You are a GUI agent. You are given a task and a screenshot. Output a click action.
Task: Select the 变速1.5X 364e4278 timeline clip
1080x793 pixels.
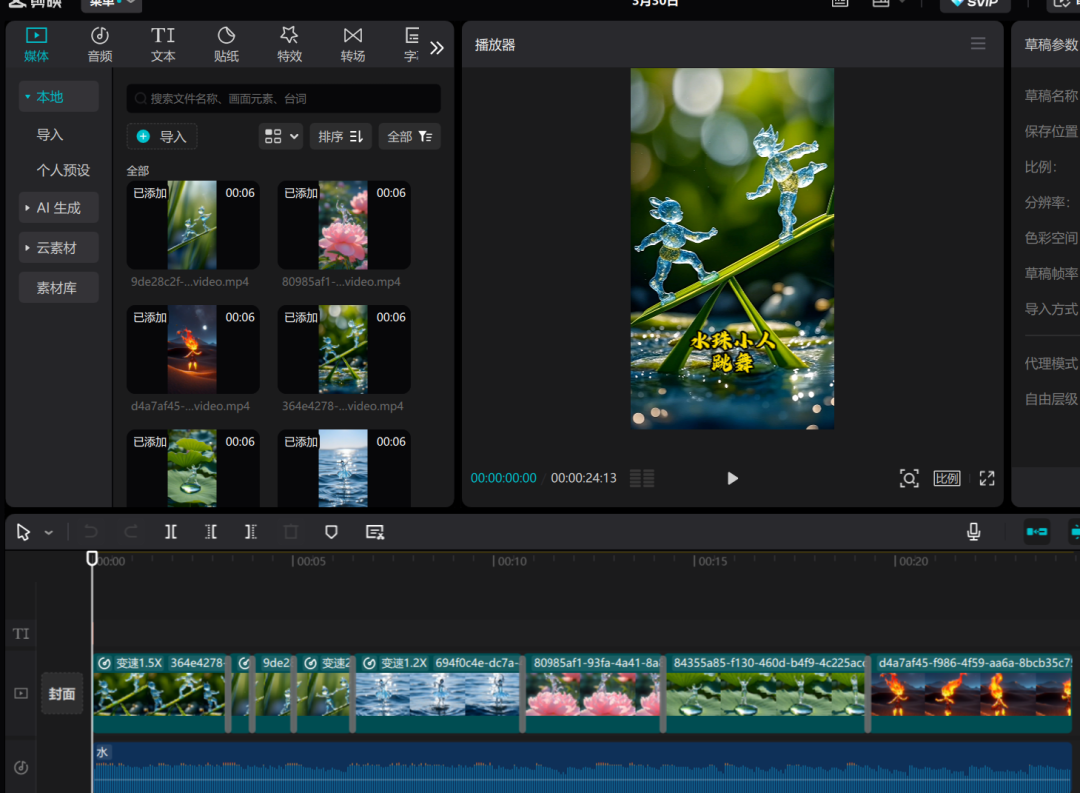click(x=160, y=693)
